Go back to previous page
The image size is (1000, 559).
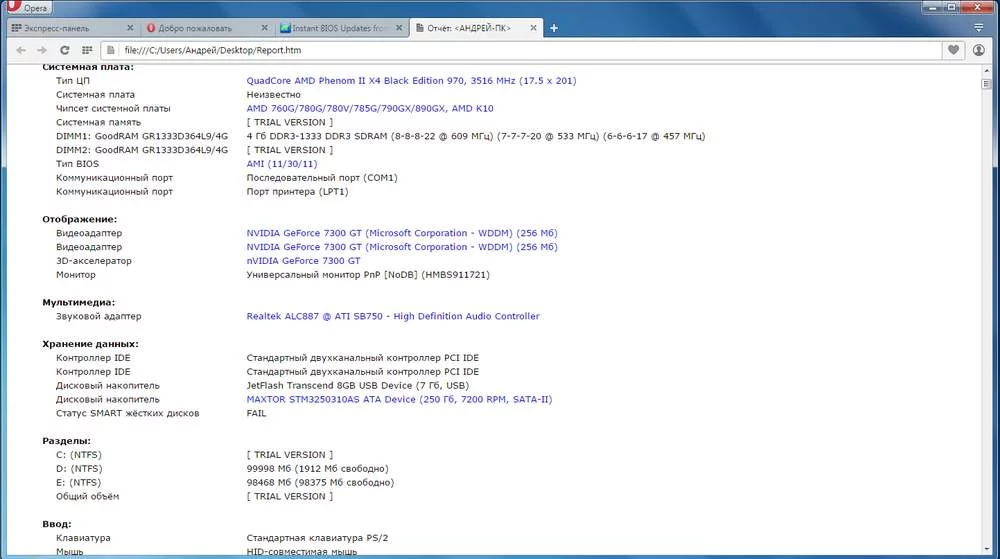pyautogui.click(x=21, y=50)
